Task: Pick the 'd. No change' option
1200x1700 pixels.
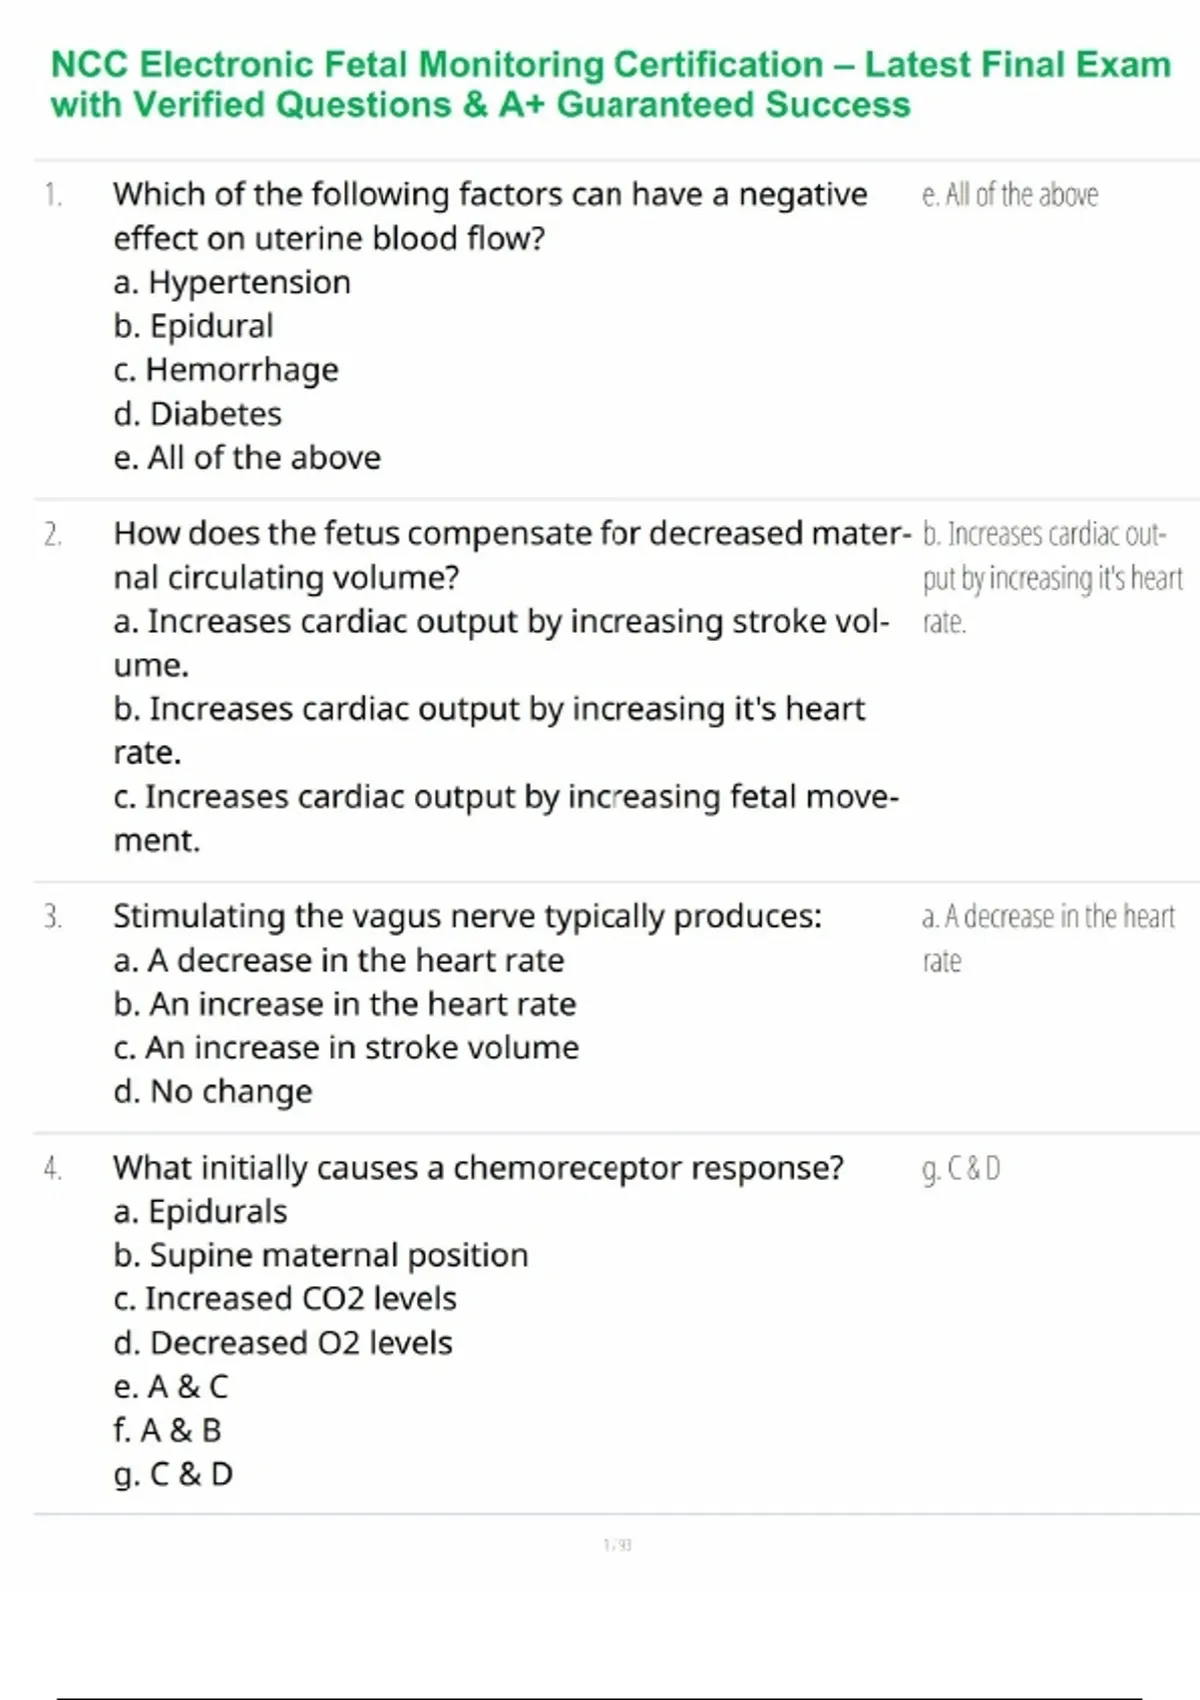Action: [x=212, y=1092]
